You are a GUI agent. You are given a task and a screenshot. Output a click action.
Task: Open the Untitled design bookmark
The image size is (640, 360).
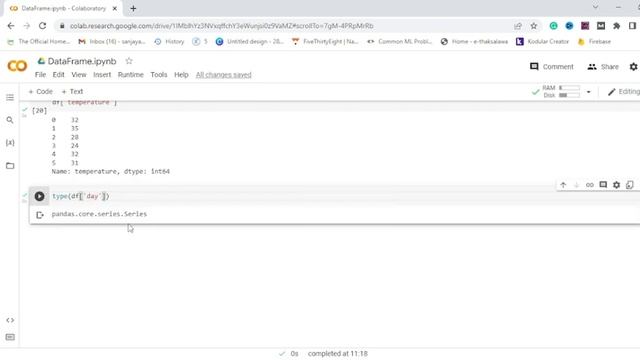(x=249, y=42)
